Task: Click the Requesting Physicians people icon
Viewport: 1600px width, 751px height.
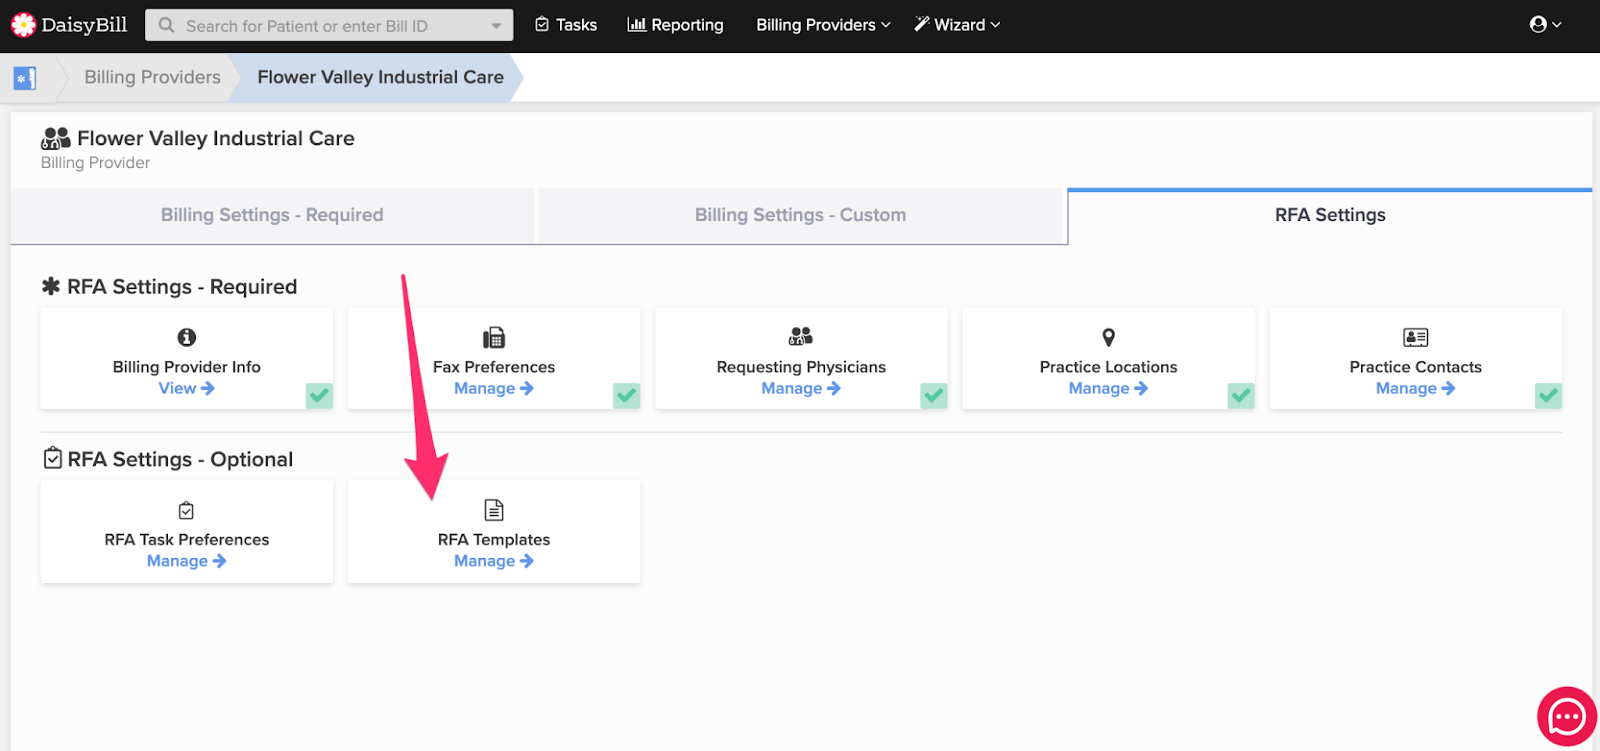Action: [x=801, y=336]
